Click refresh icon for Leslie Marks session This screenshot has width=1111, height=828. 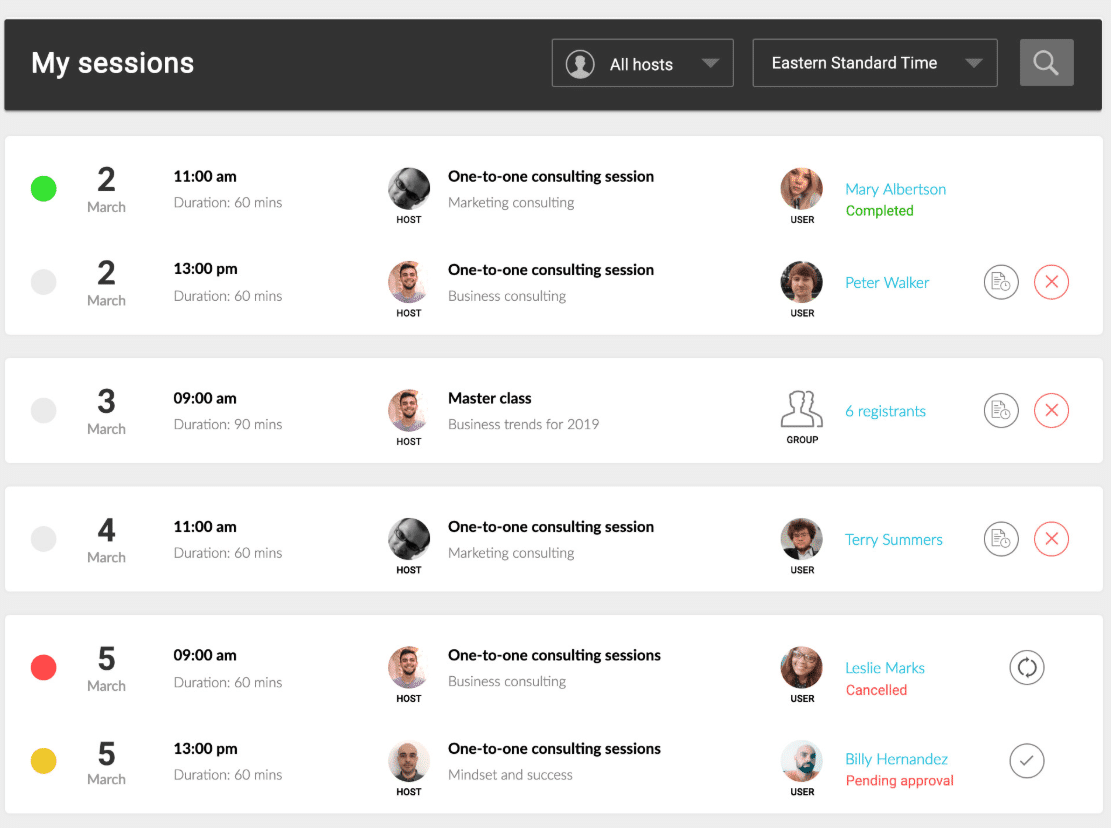pyautogui.click(x=1026, y=668)
